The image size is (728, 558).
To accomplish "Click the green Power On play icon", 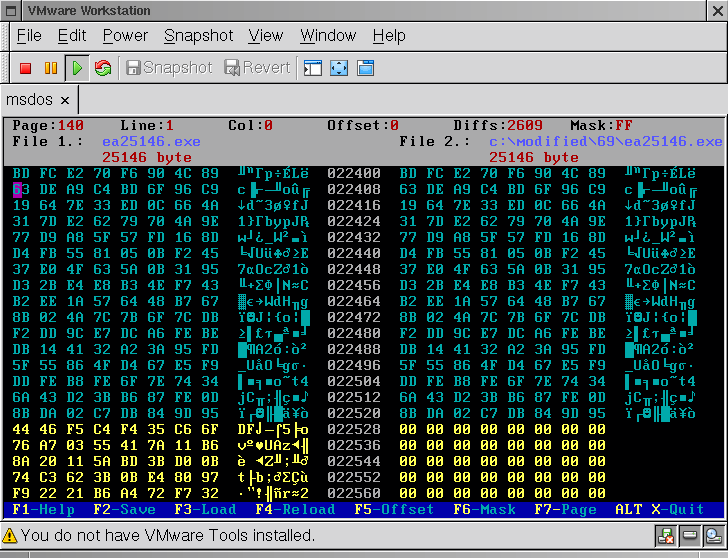I will click(77, 68).
